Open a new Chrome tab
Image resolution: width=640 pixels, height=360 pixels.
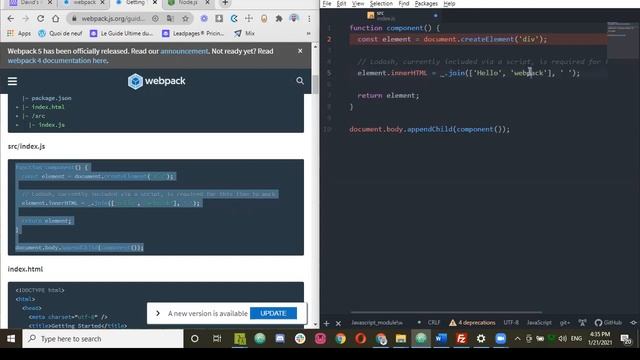click(x=225, y=3)
